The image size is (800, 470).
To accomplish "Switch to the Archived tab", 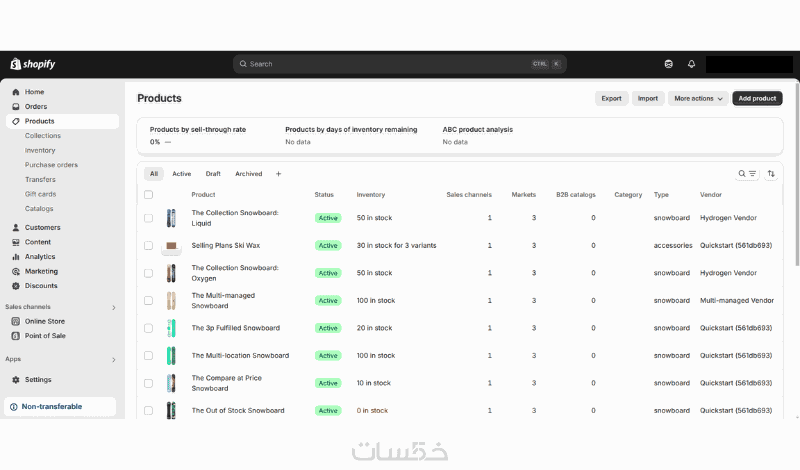I will [248, 174].
